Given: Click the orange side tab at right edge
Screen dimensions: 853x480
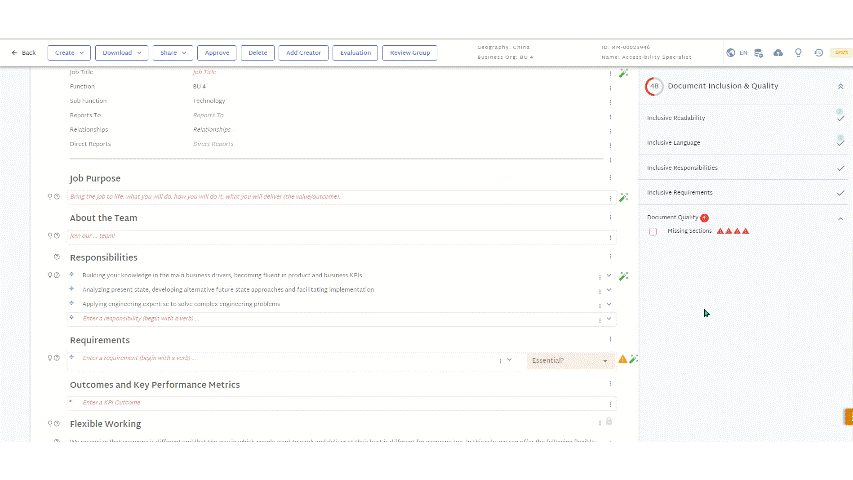Looking at the screenshot, I should pos(849,416).
